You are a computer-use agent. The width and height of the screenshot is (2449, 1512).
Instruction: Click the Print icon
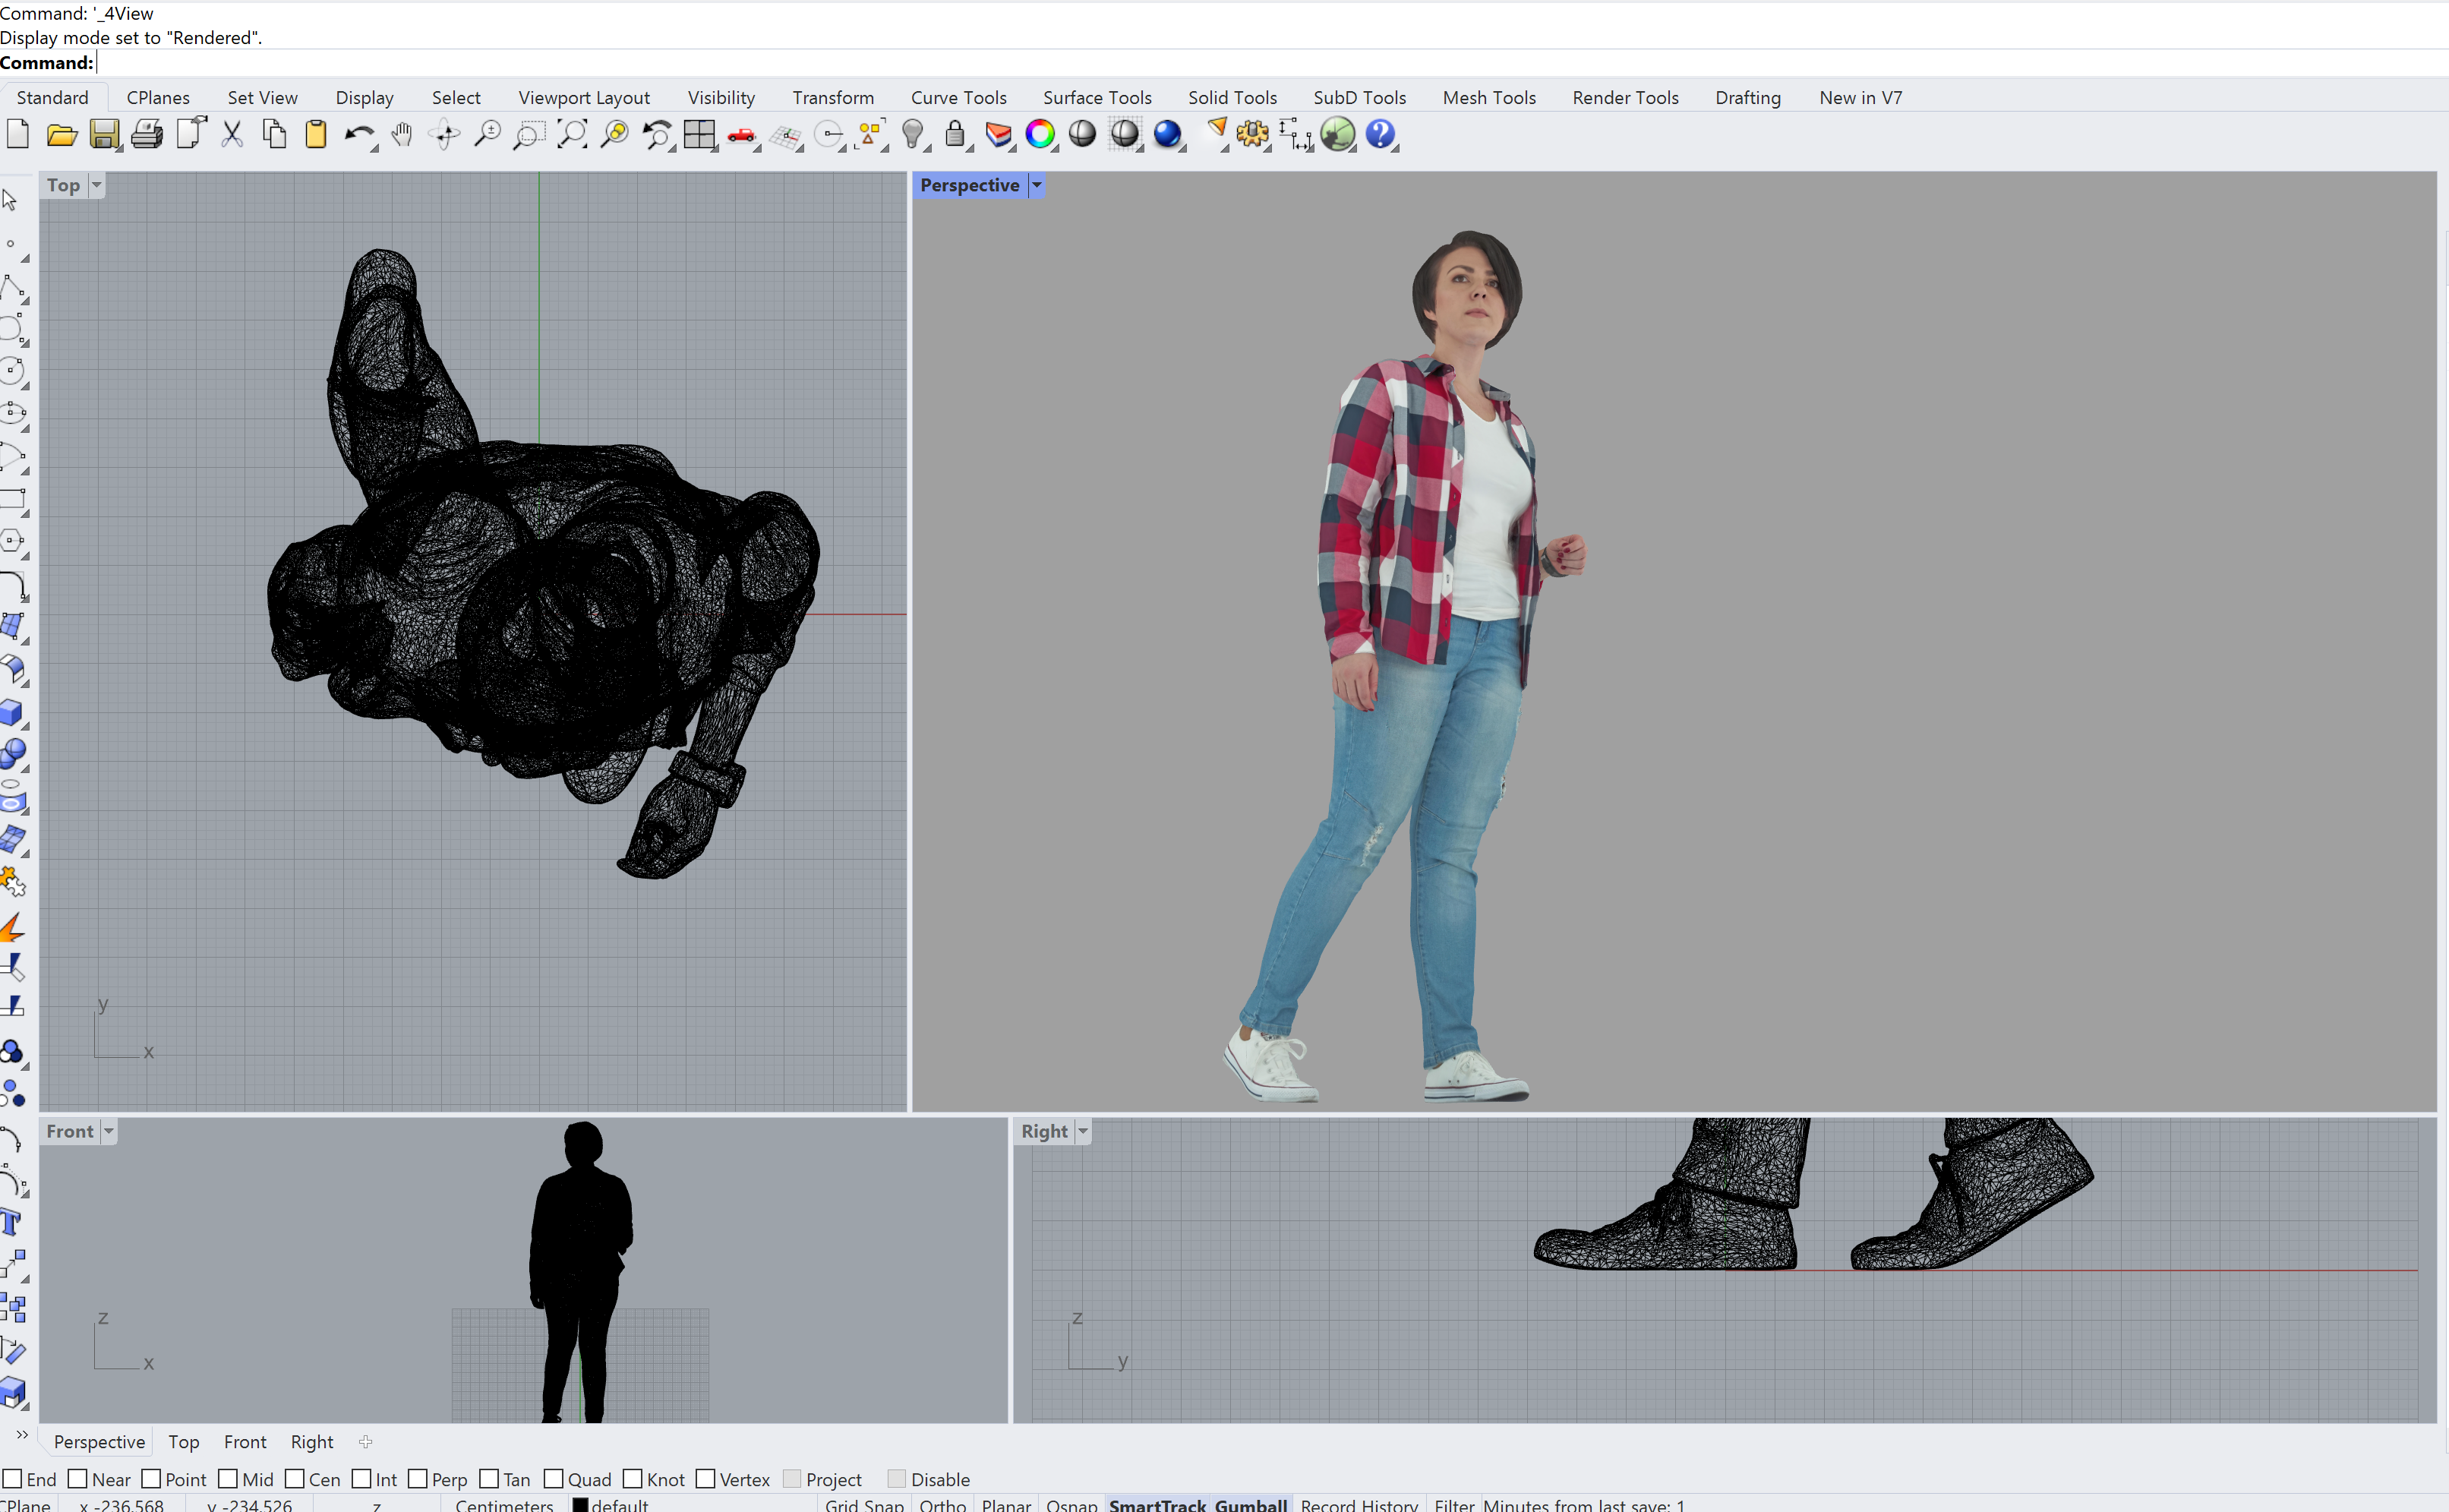click(146, 134)
